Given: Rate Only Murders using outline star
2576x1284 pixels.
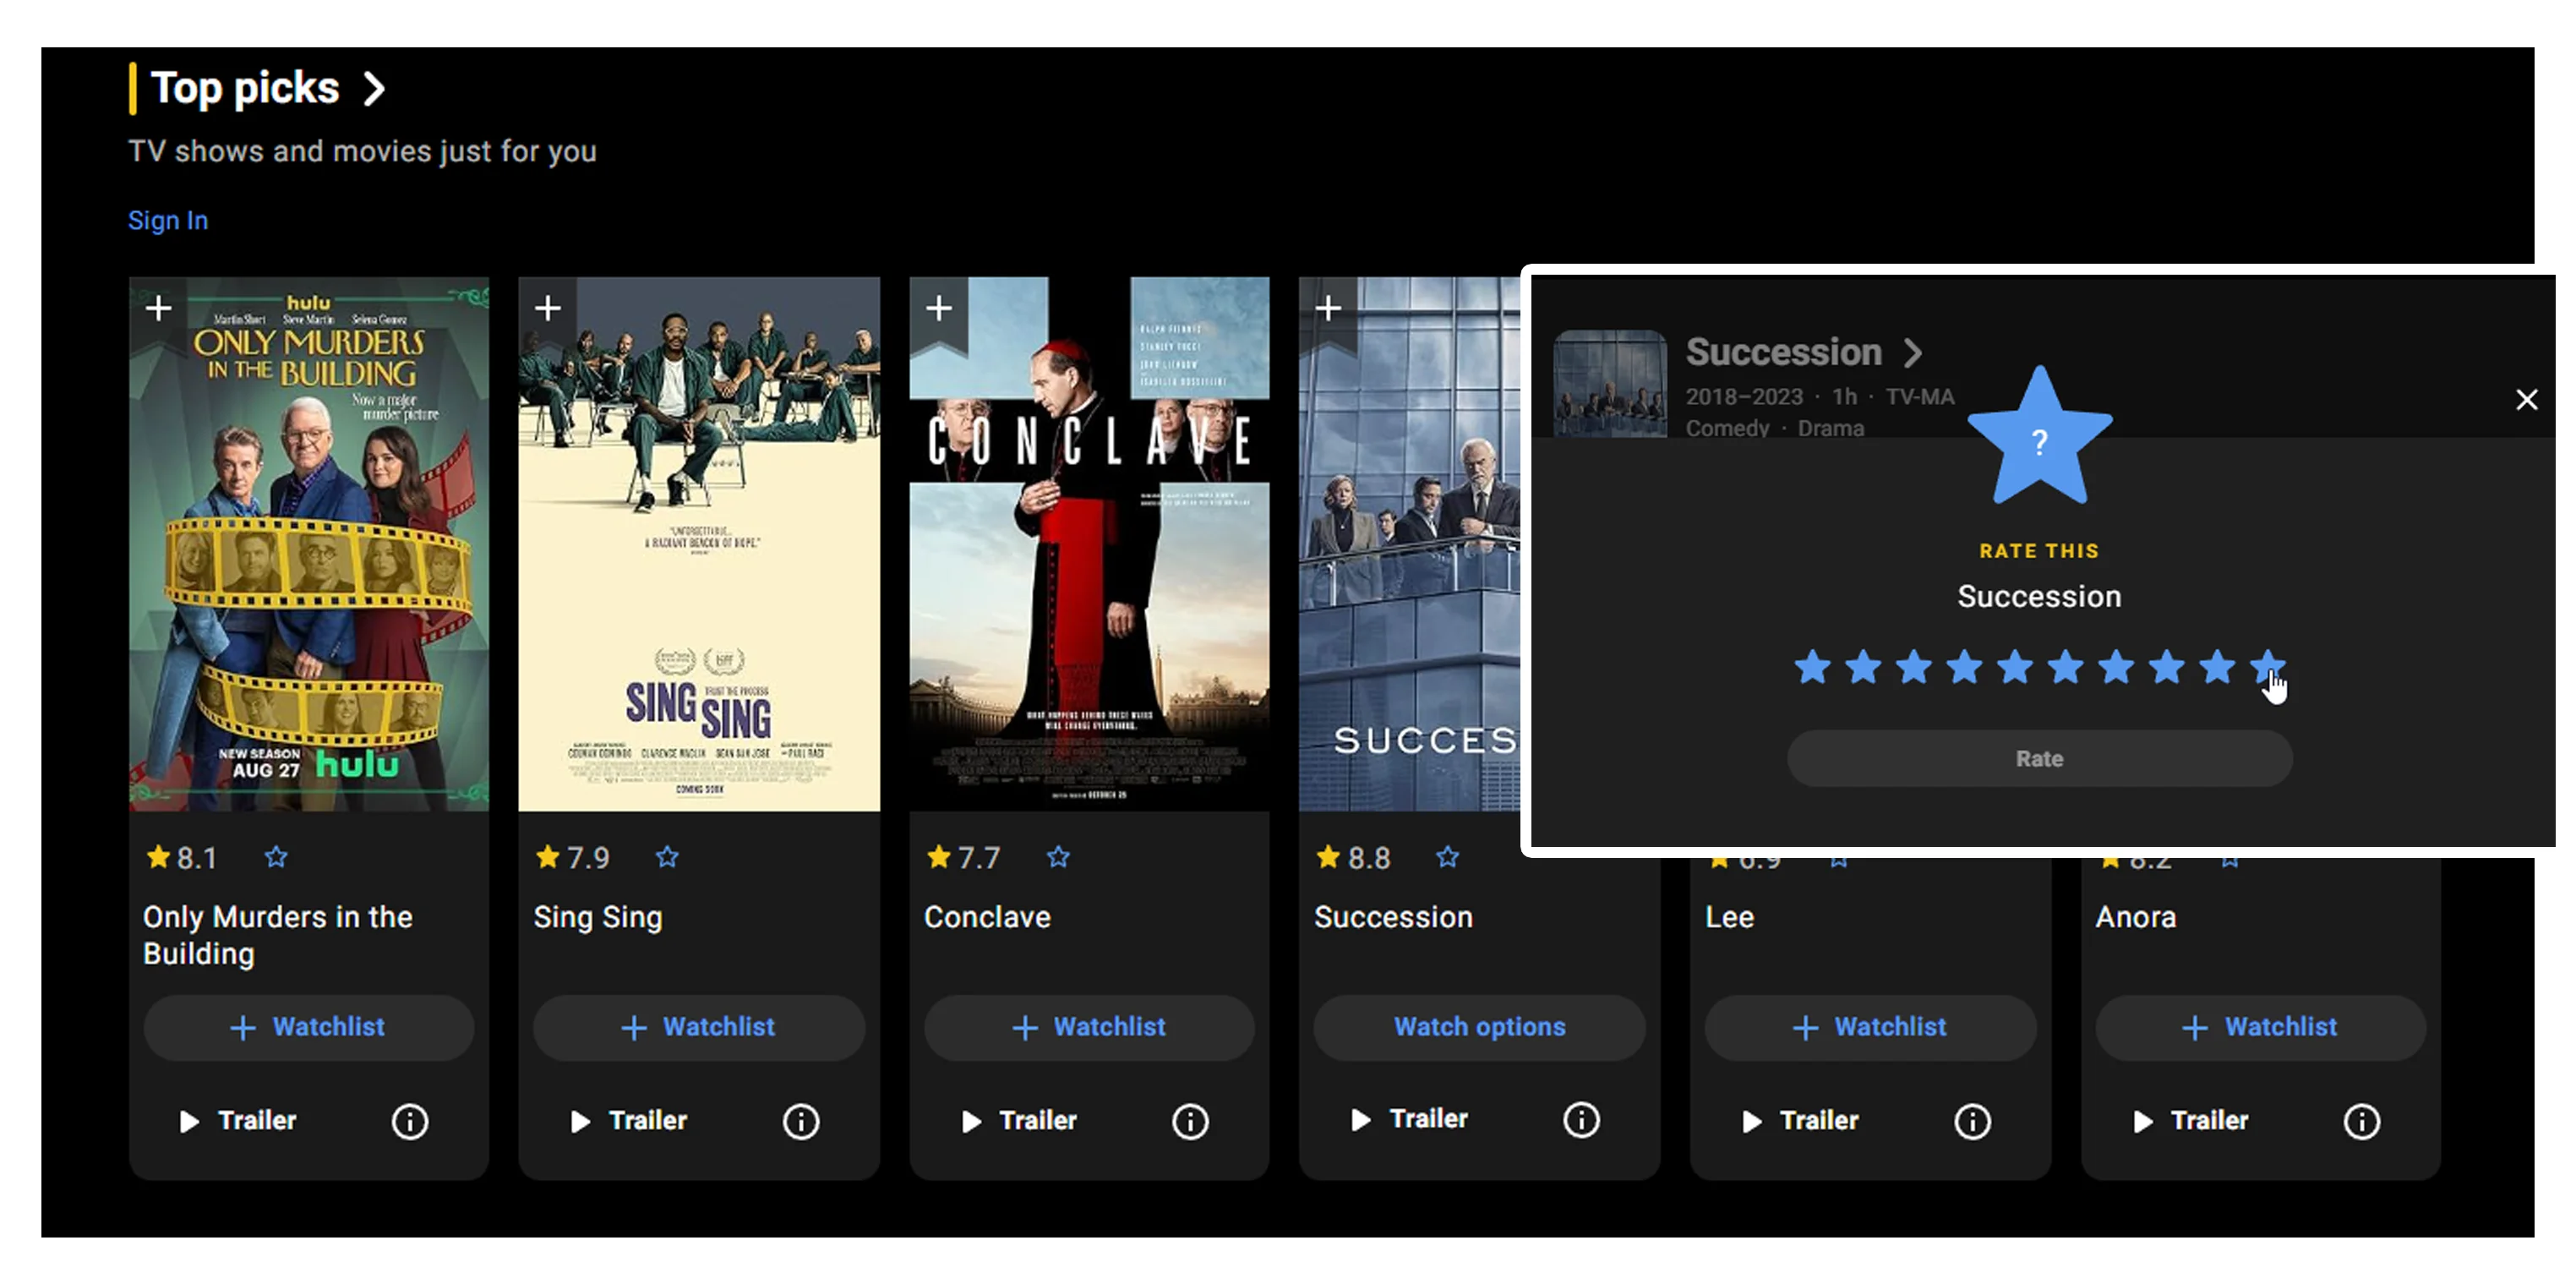Looking at the screenshot, I should click(x=276, y=857).
